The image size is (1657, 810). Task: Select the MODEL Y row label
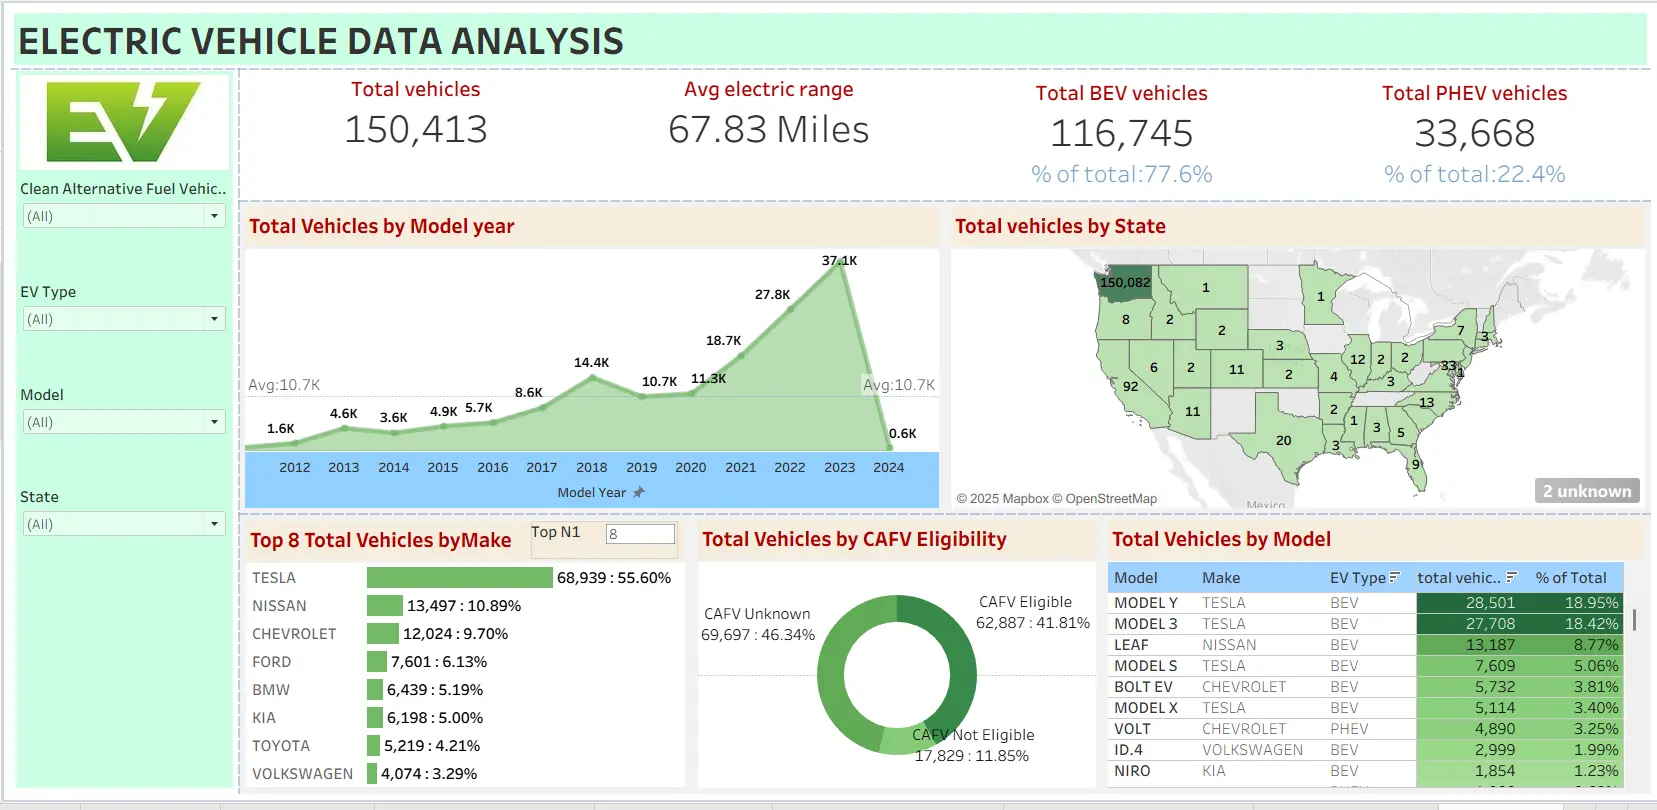[x=1146, y=603]
